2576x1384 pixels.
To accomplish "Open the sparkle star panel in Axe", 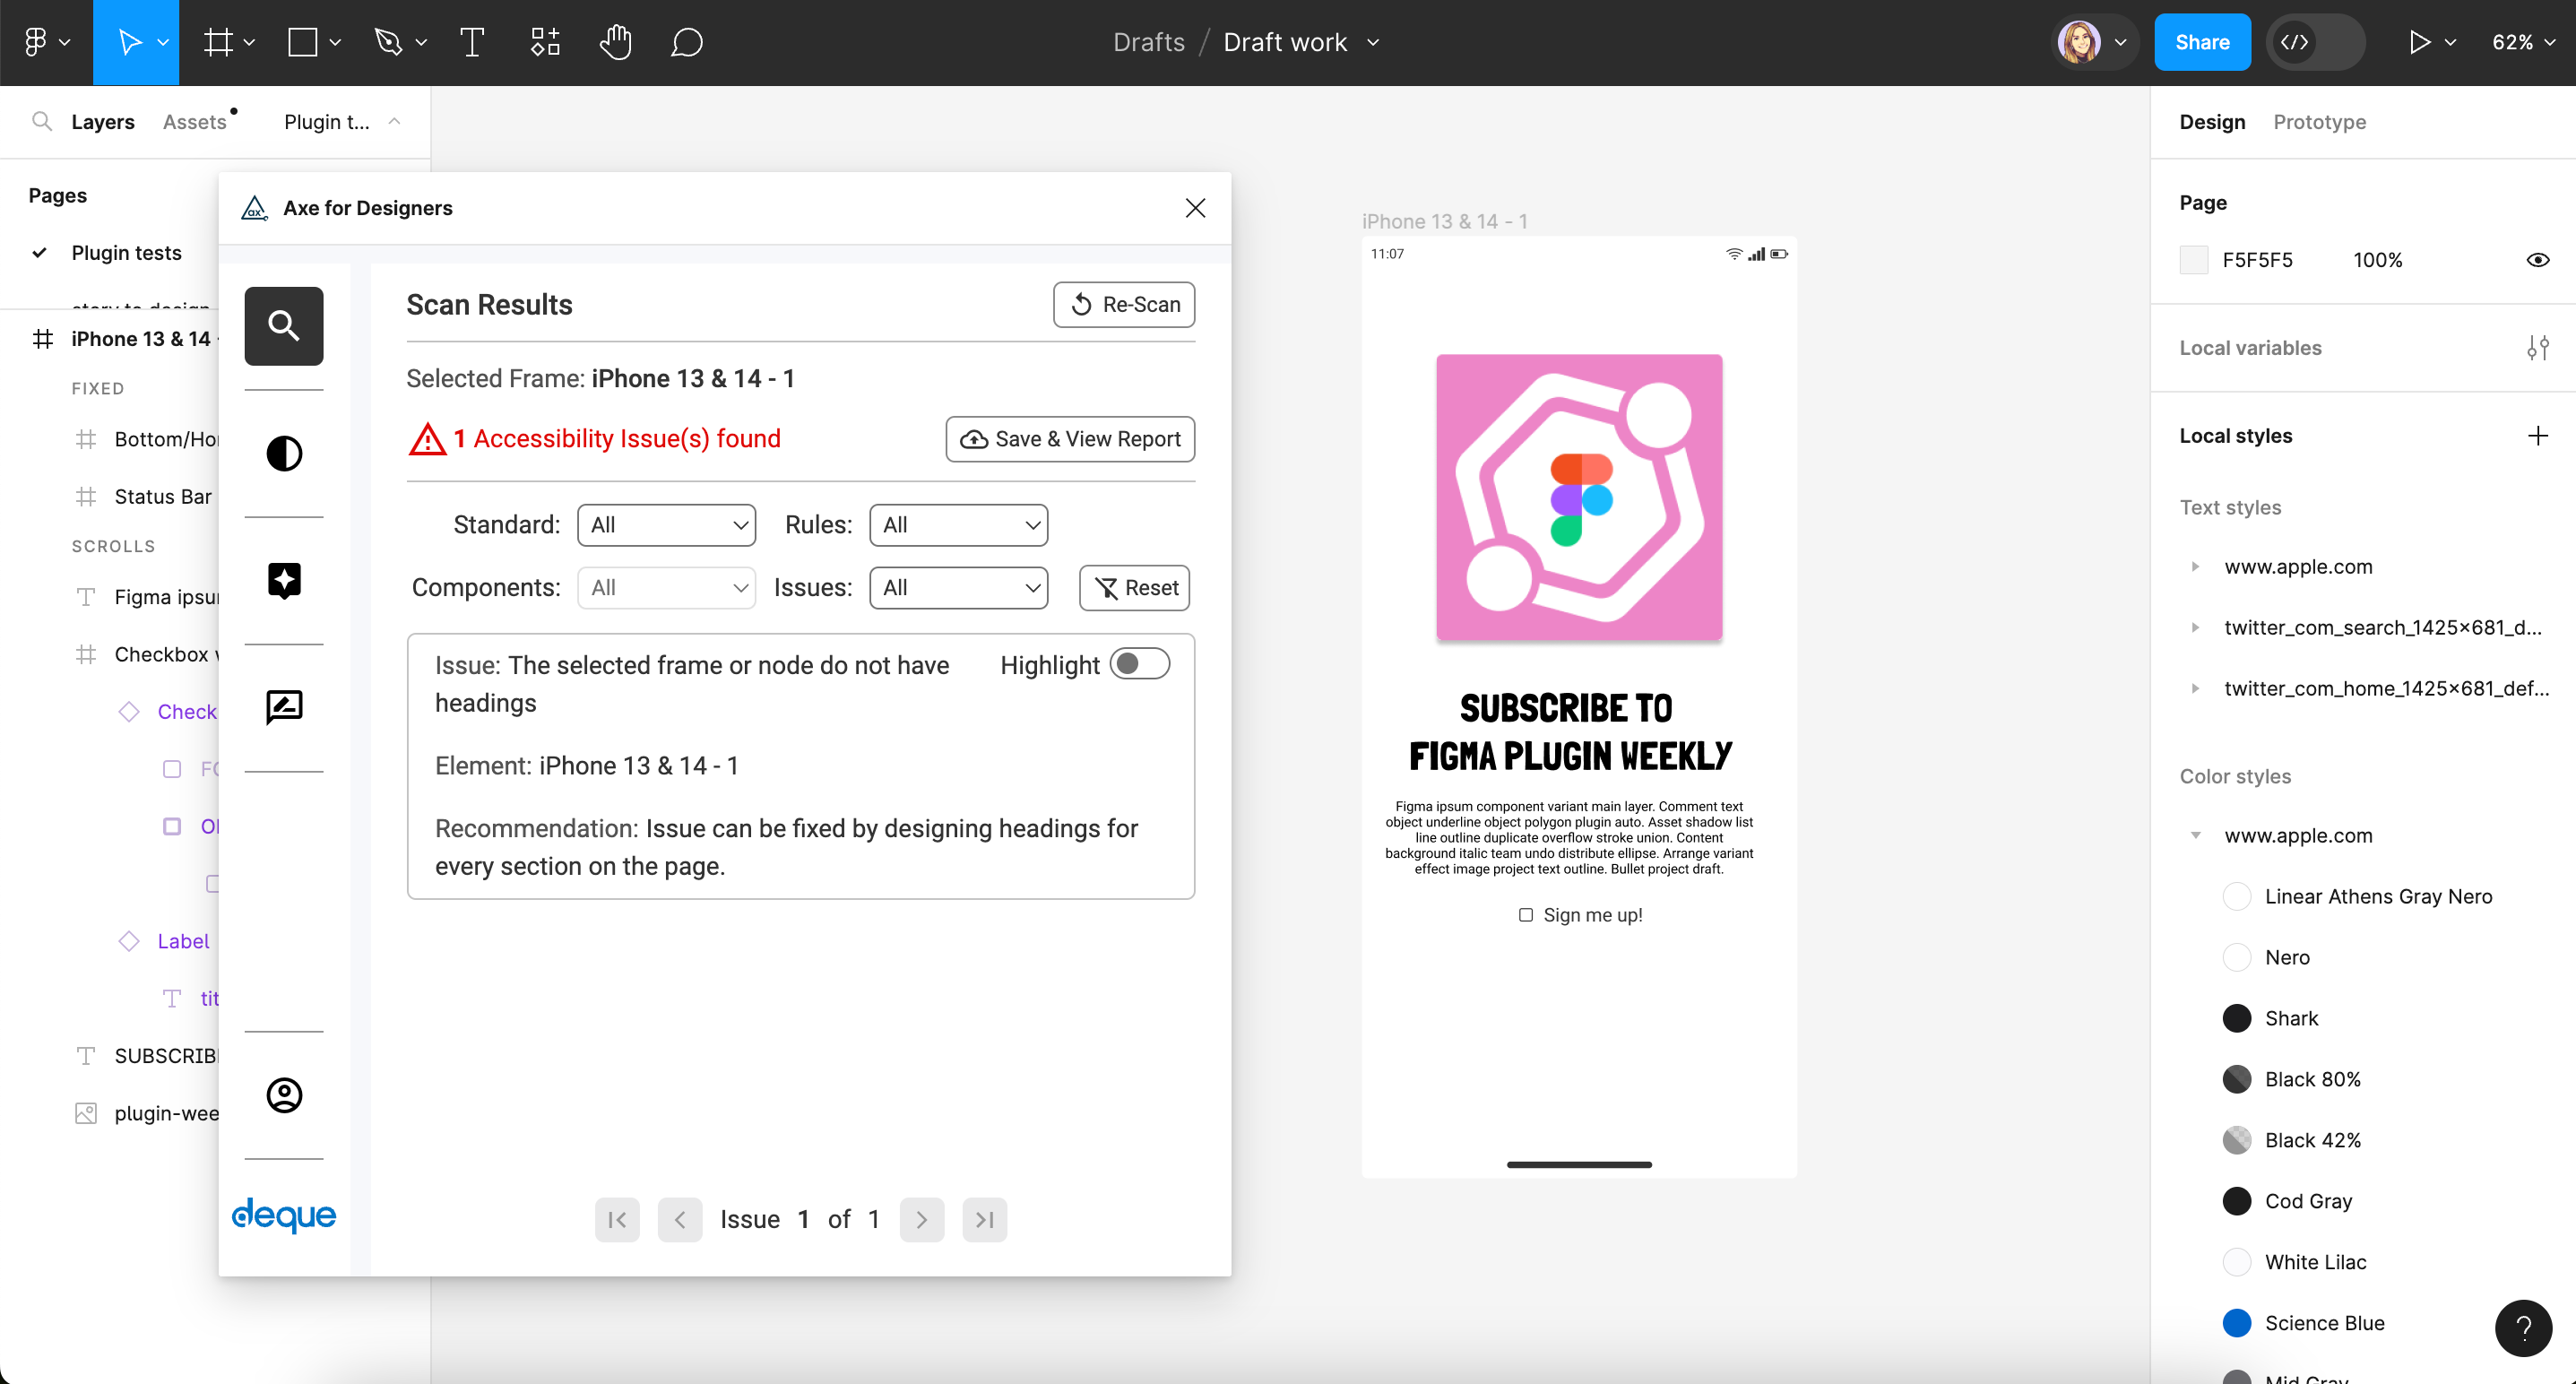I will tap(284, 580).
